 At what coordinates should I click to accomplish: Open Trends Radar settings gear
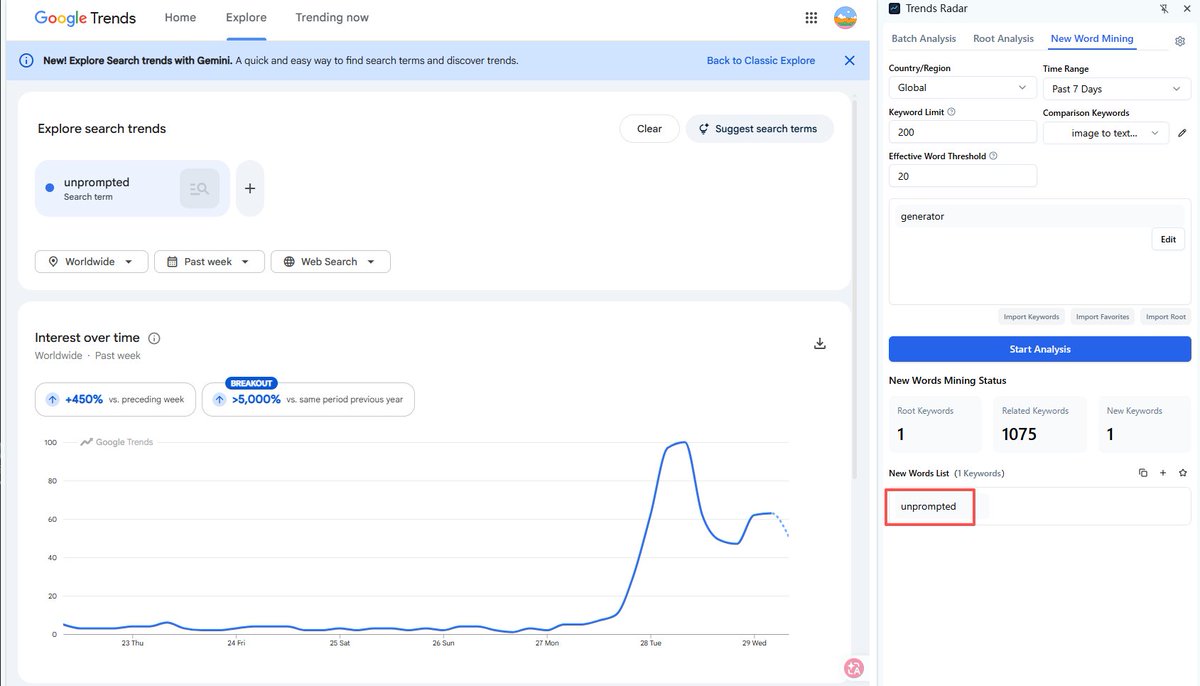pyautogui.click(x=1180, y=41)
